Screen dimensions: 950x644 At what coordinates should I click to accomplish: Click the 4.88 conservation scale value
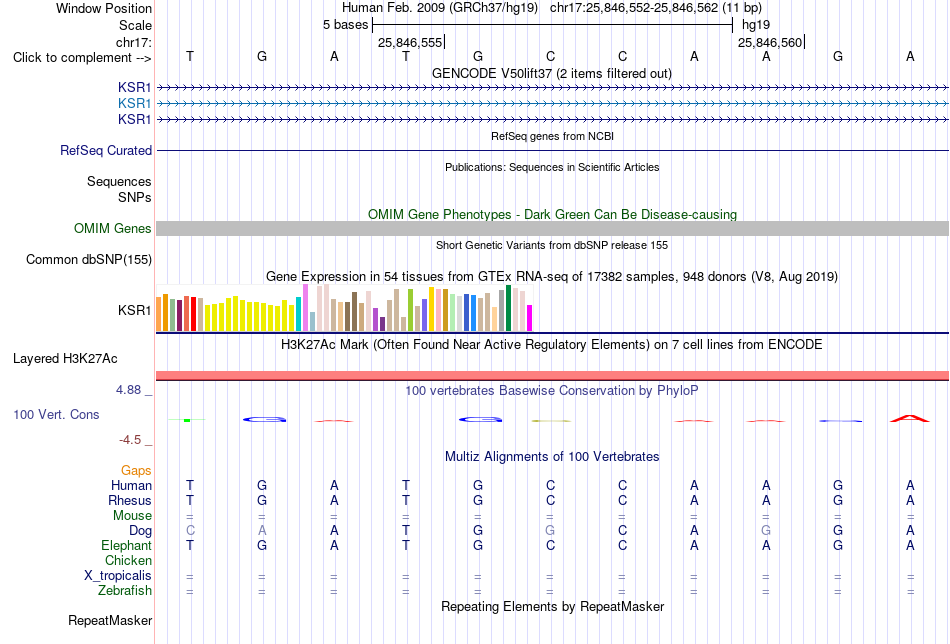pyautogui.click(x=128, y=390)
